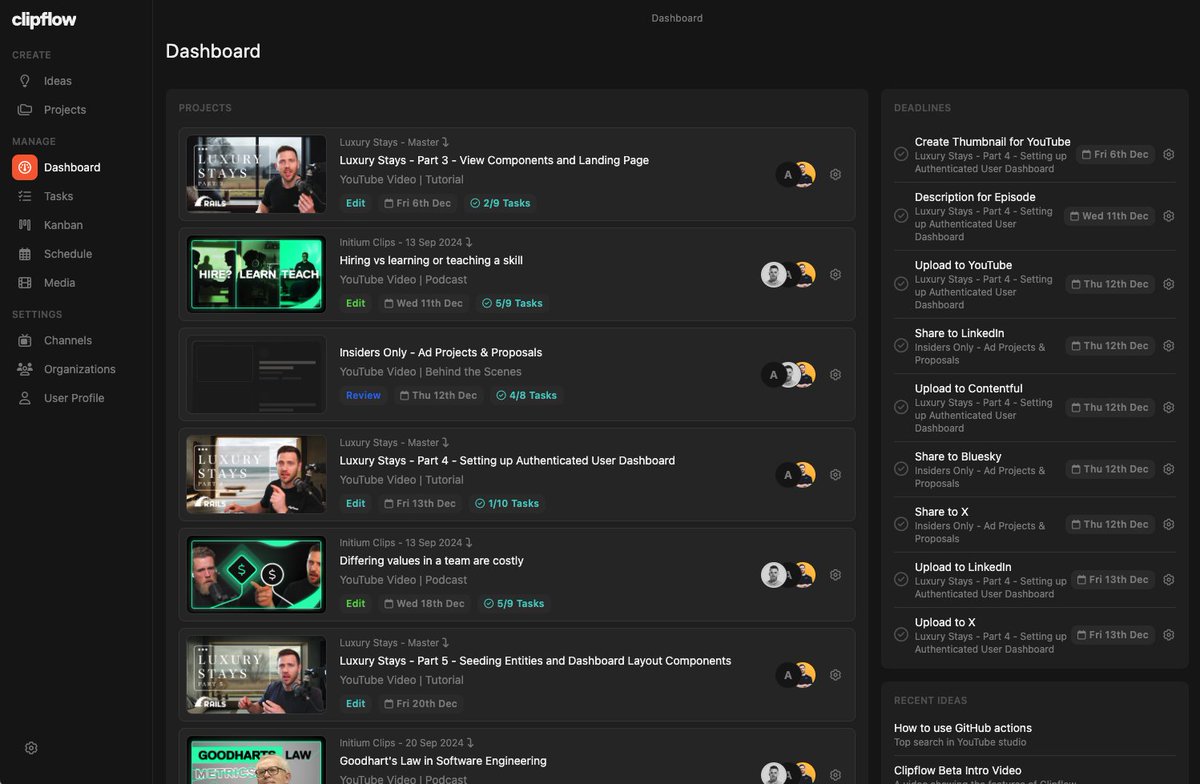Open gear for Share to LinkedIn deadline
This screenshot has height=784, width=1200.
pyautogui.click(x=1168, y=346)
